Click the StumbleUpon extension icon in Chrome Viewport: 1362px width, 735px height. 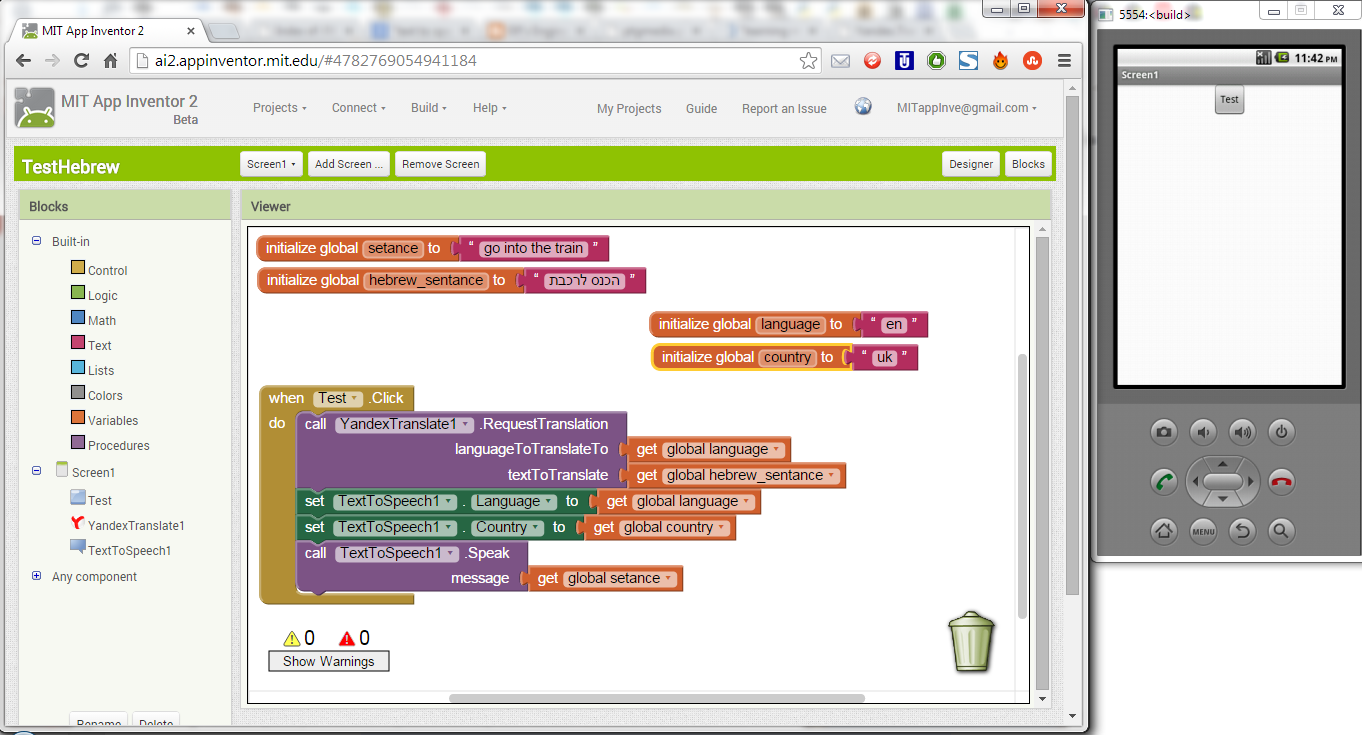click(x=1032, y=61)
